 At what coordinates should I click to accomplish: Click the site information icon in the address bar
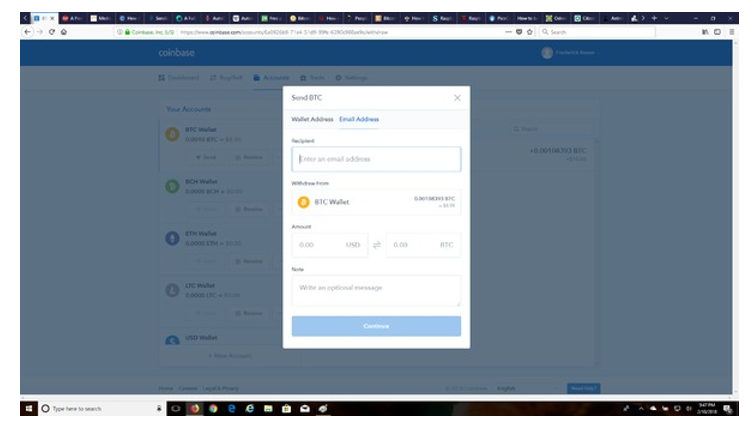[119, 32]
